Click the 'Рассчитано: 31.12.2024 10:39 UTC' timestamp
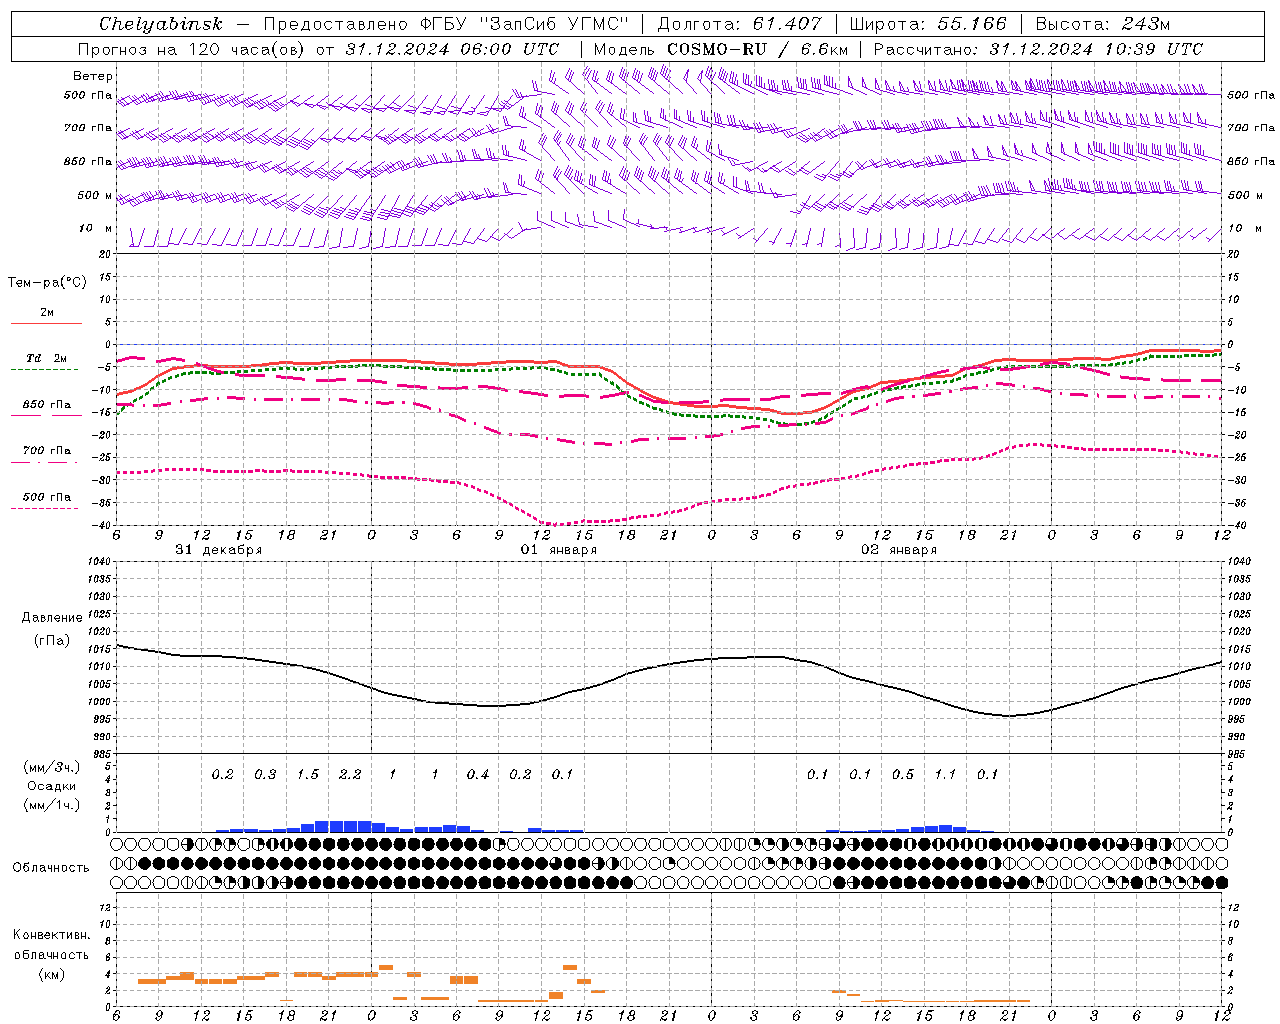Viewport: 1280px width, 1024px height. coord(1038,49)
